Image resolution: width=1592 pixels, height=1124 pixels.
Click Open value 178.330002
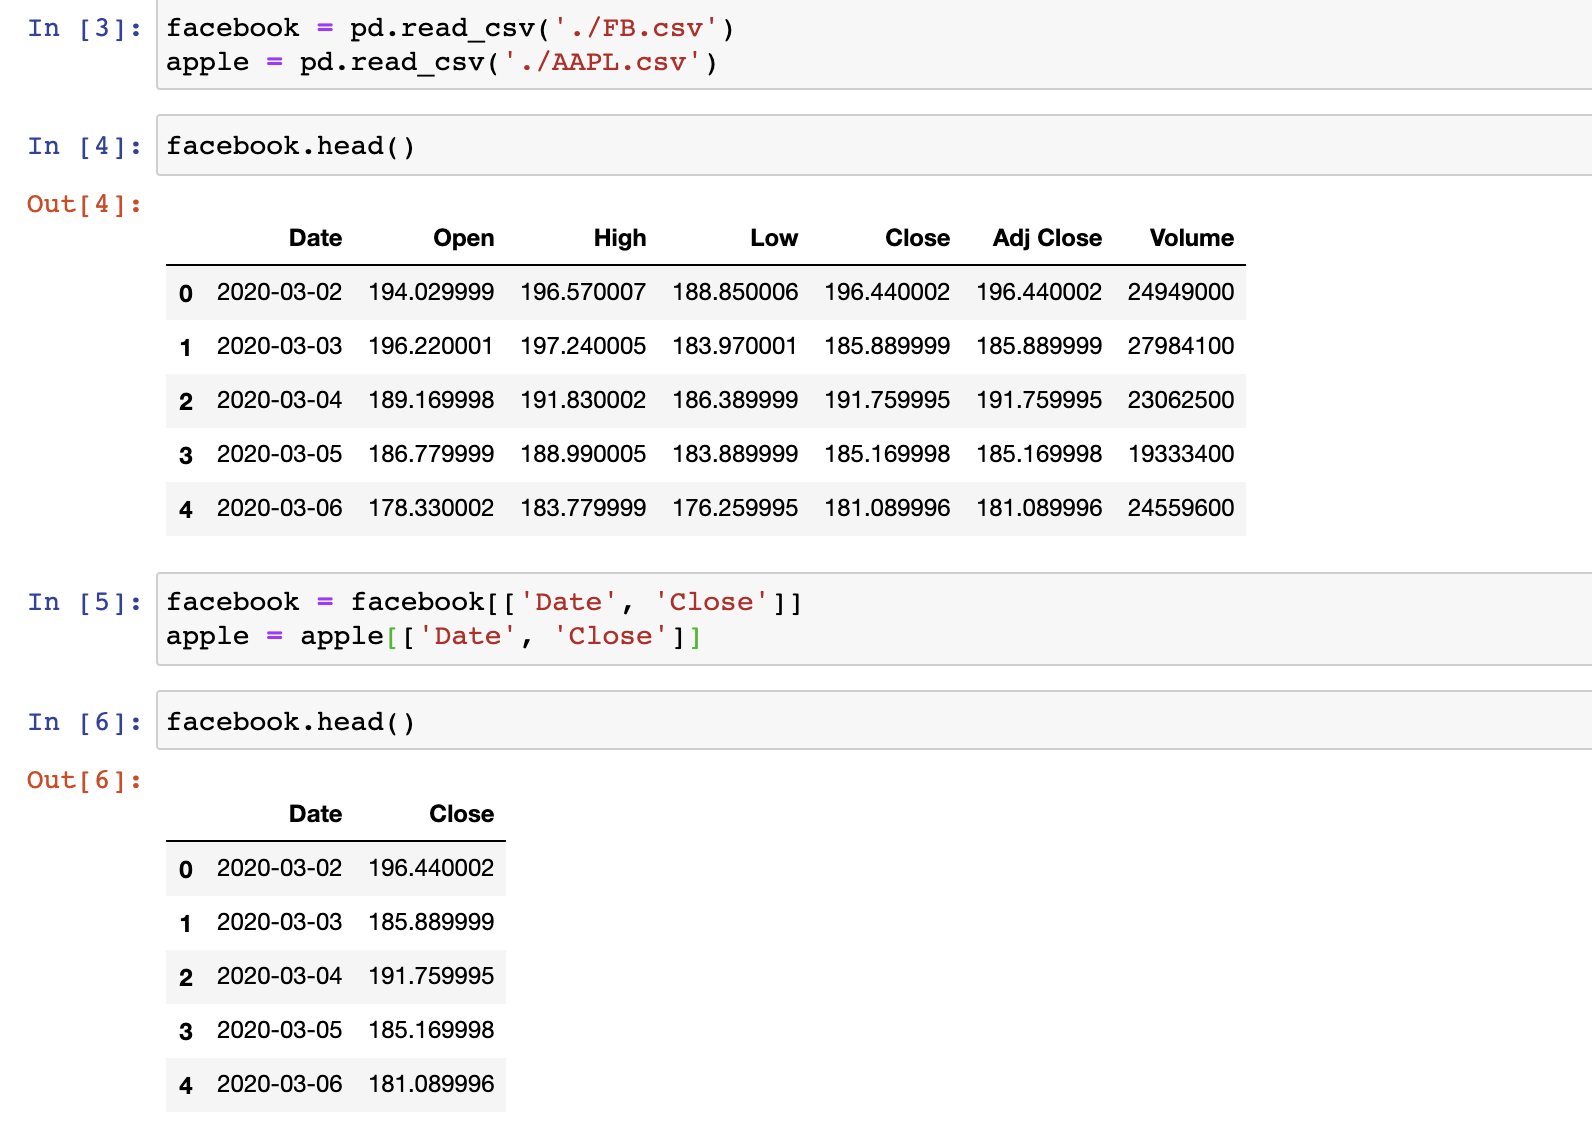pos(431,508)
